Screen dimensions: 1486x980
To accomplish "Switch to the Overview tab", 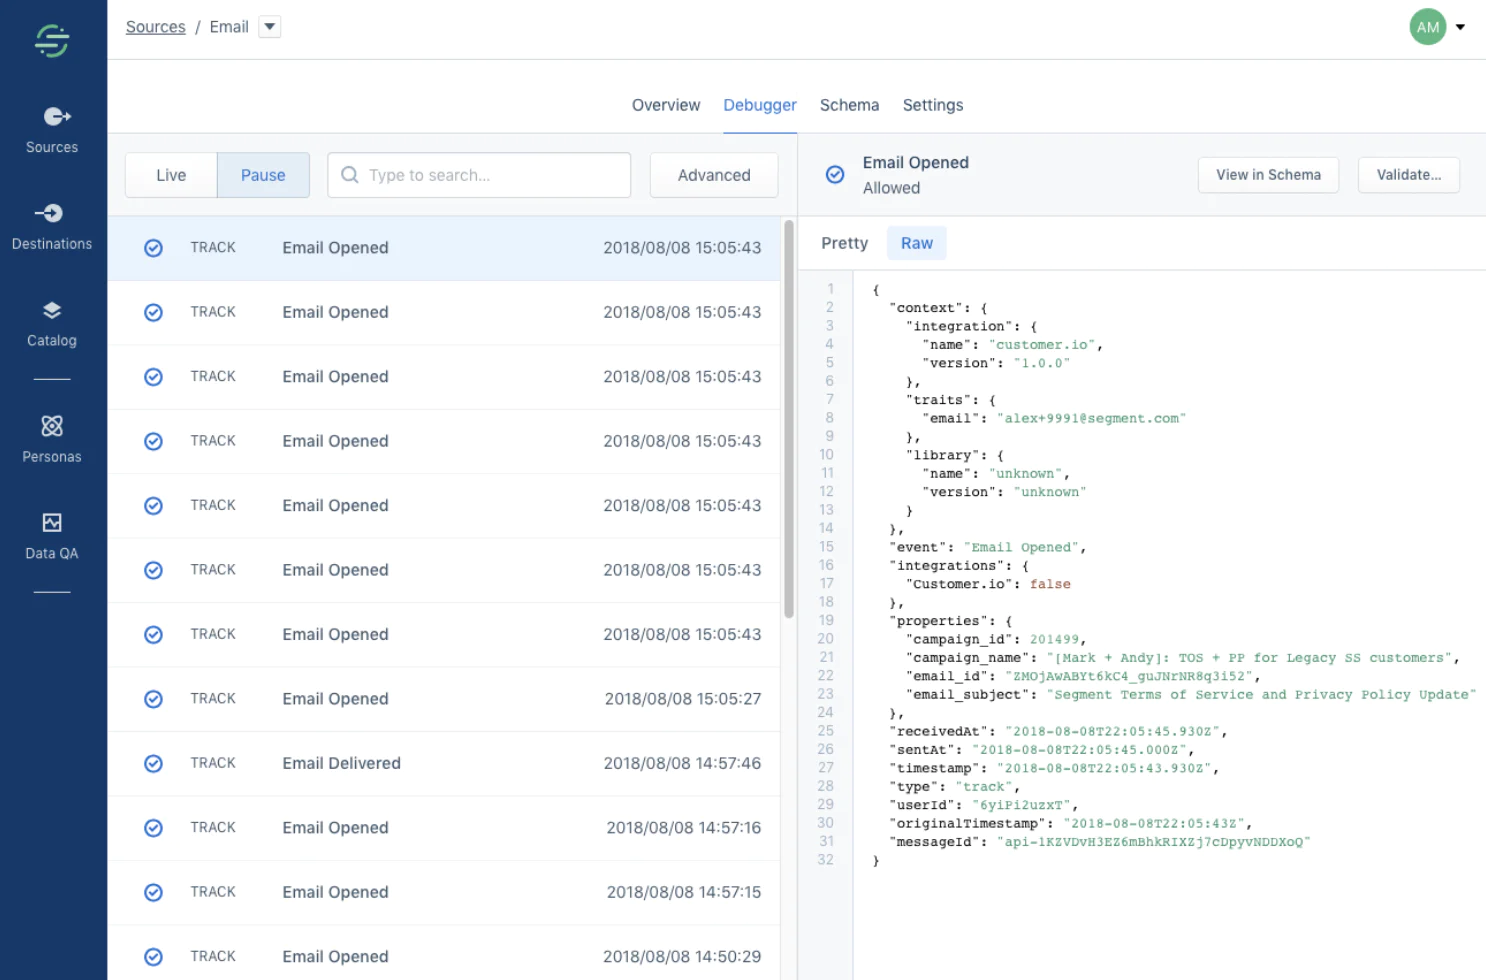I will [x=665, y=104].
